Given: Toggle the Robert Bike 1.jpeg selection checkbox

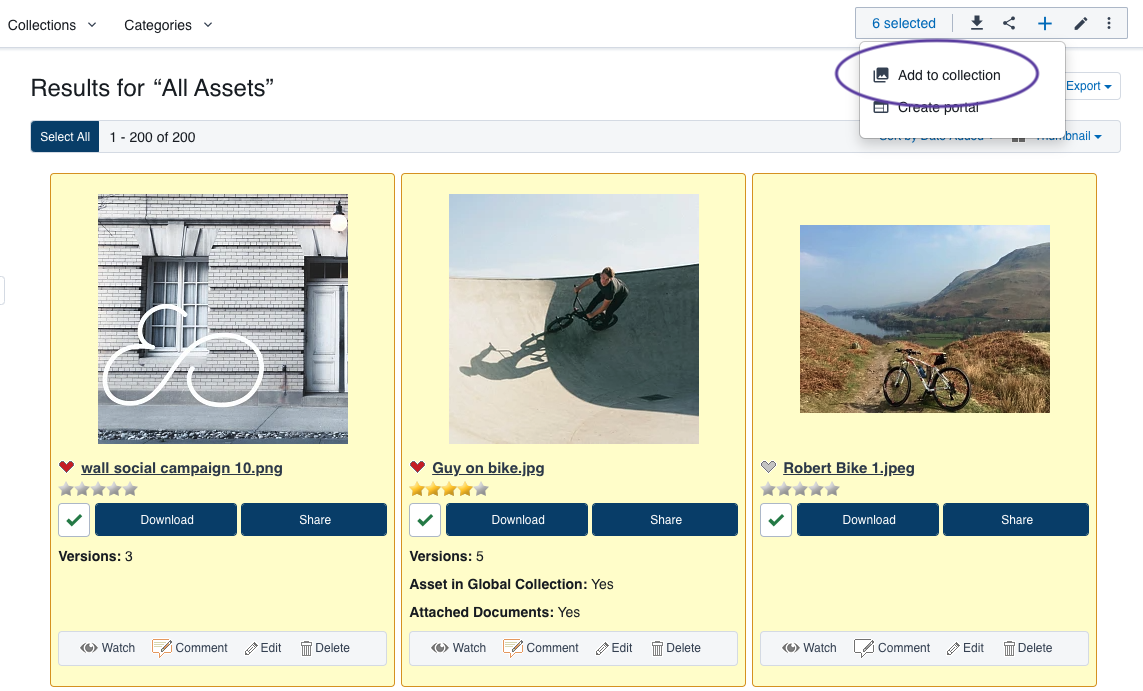Looking at the screenshot, I should click(775, 520).
